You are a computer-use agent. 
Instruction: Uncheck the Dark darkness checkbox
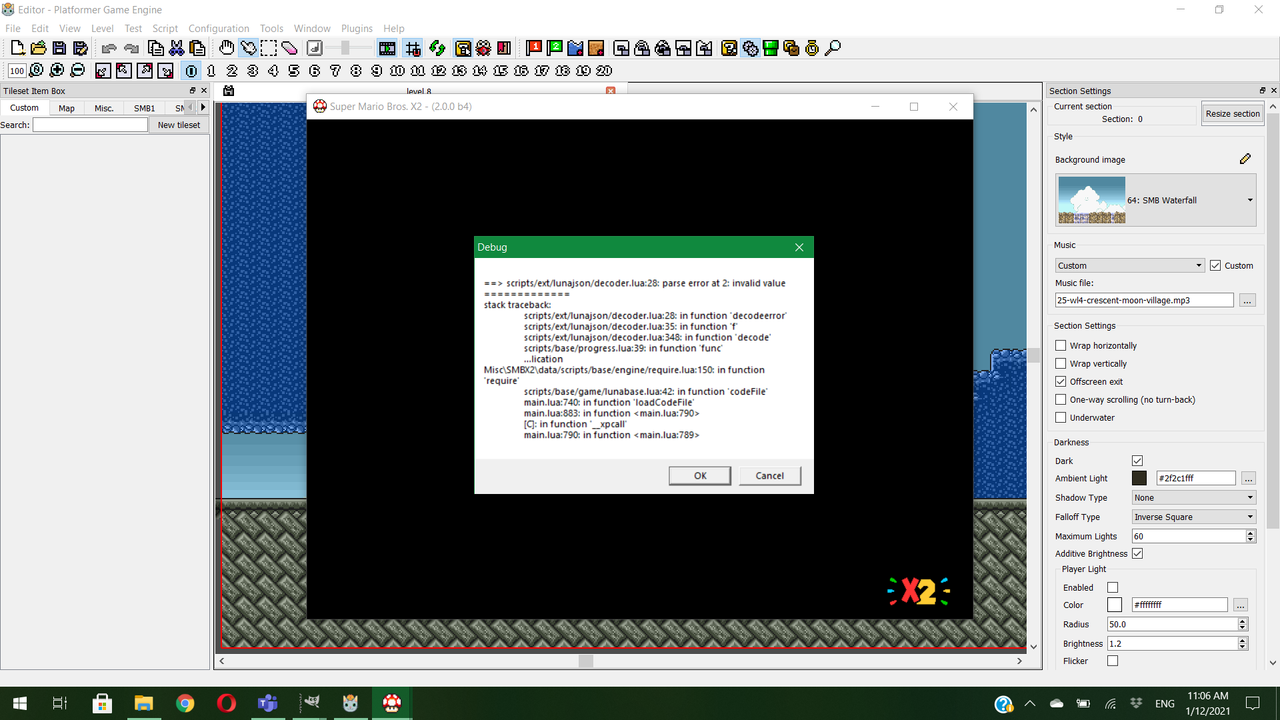[x=1137, y=460]
